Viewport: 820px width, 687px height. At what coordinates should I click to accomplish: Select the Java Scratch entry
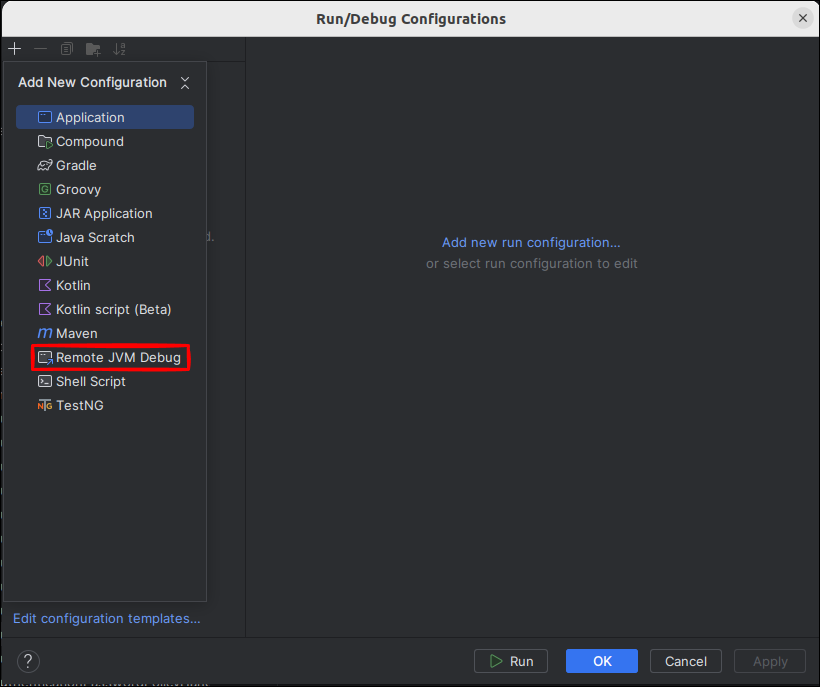95,237
